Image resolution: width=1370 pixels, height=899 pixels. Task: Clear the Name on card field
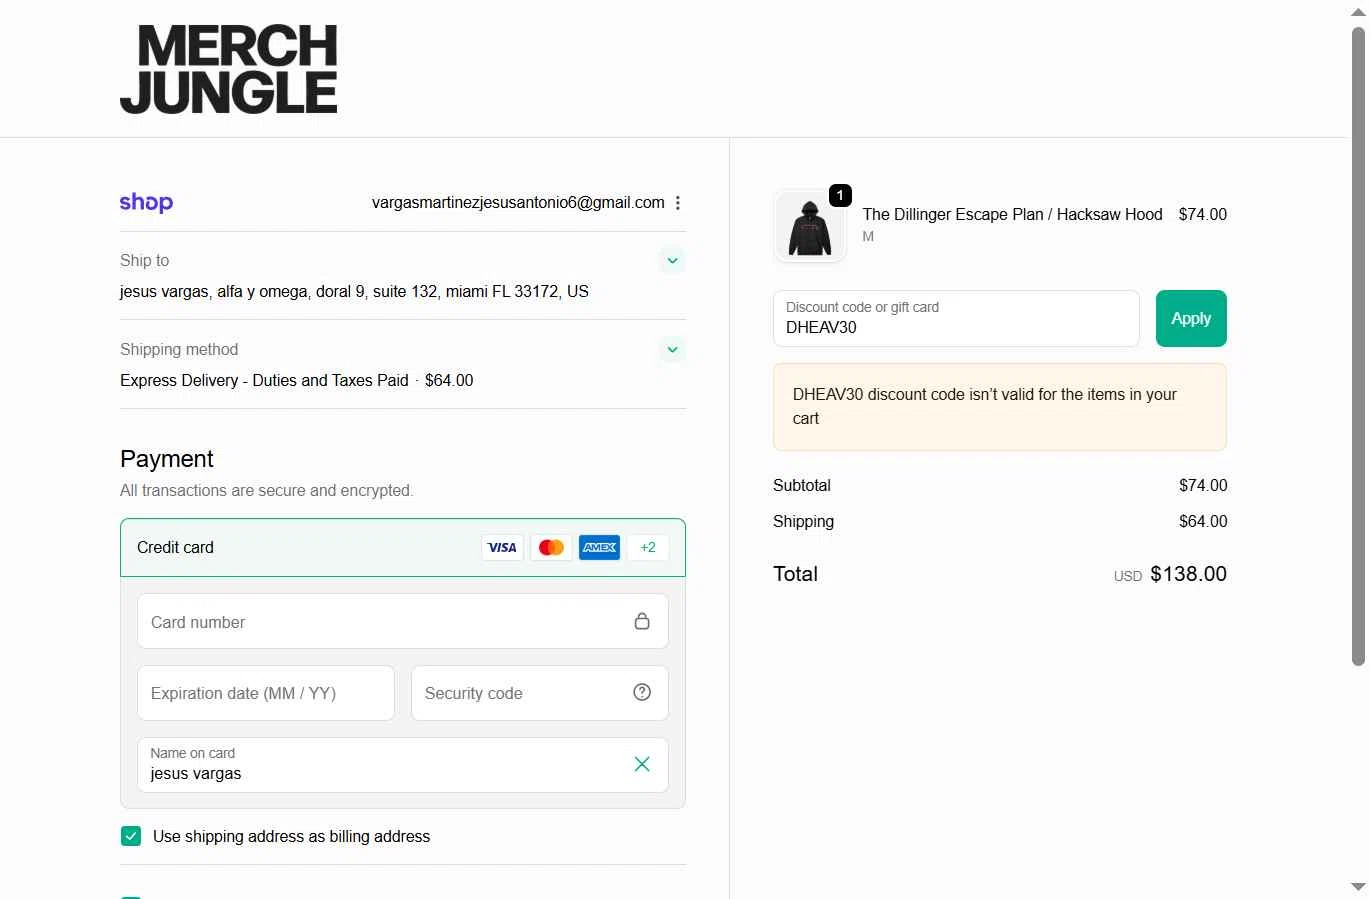tap(642, 764)
